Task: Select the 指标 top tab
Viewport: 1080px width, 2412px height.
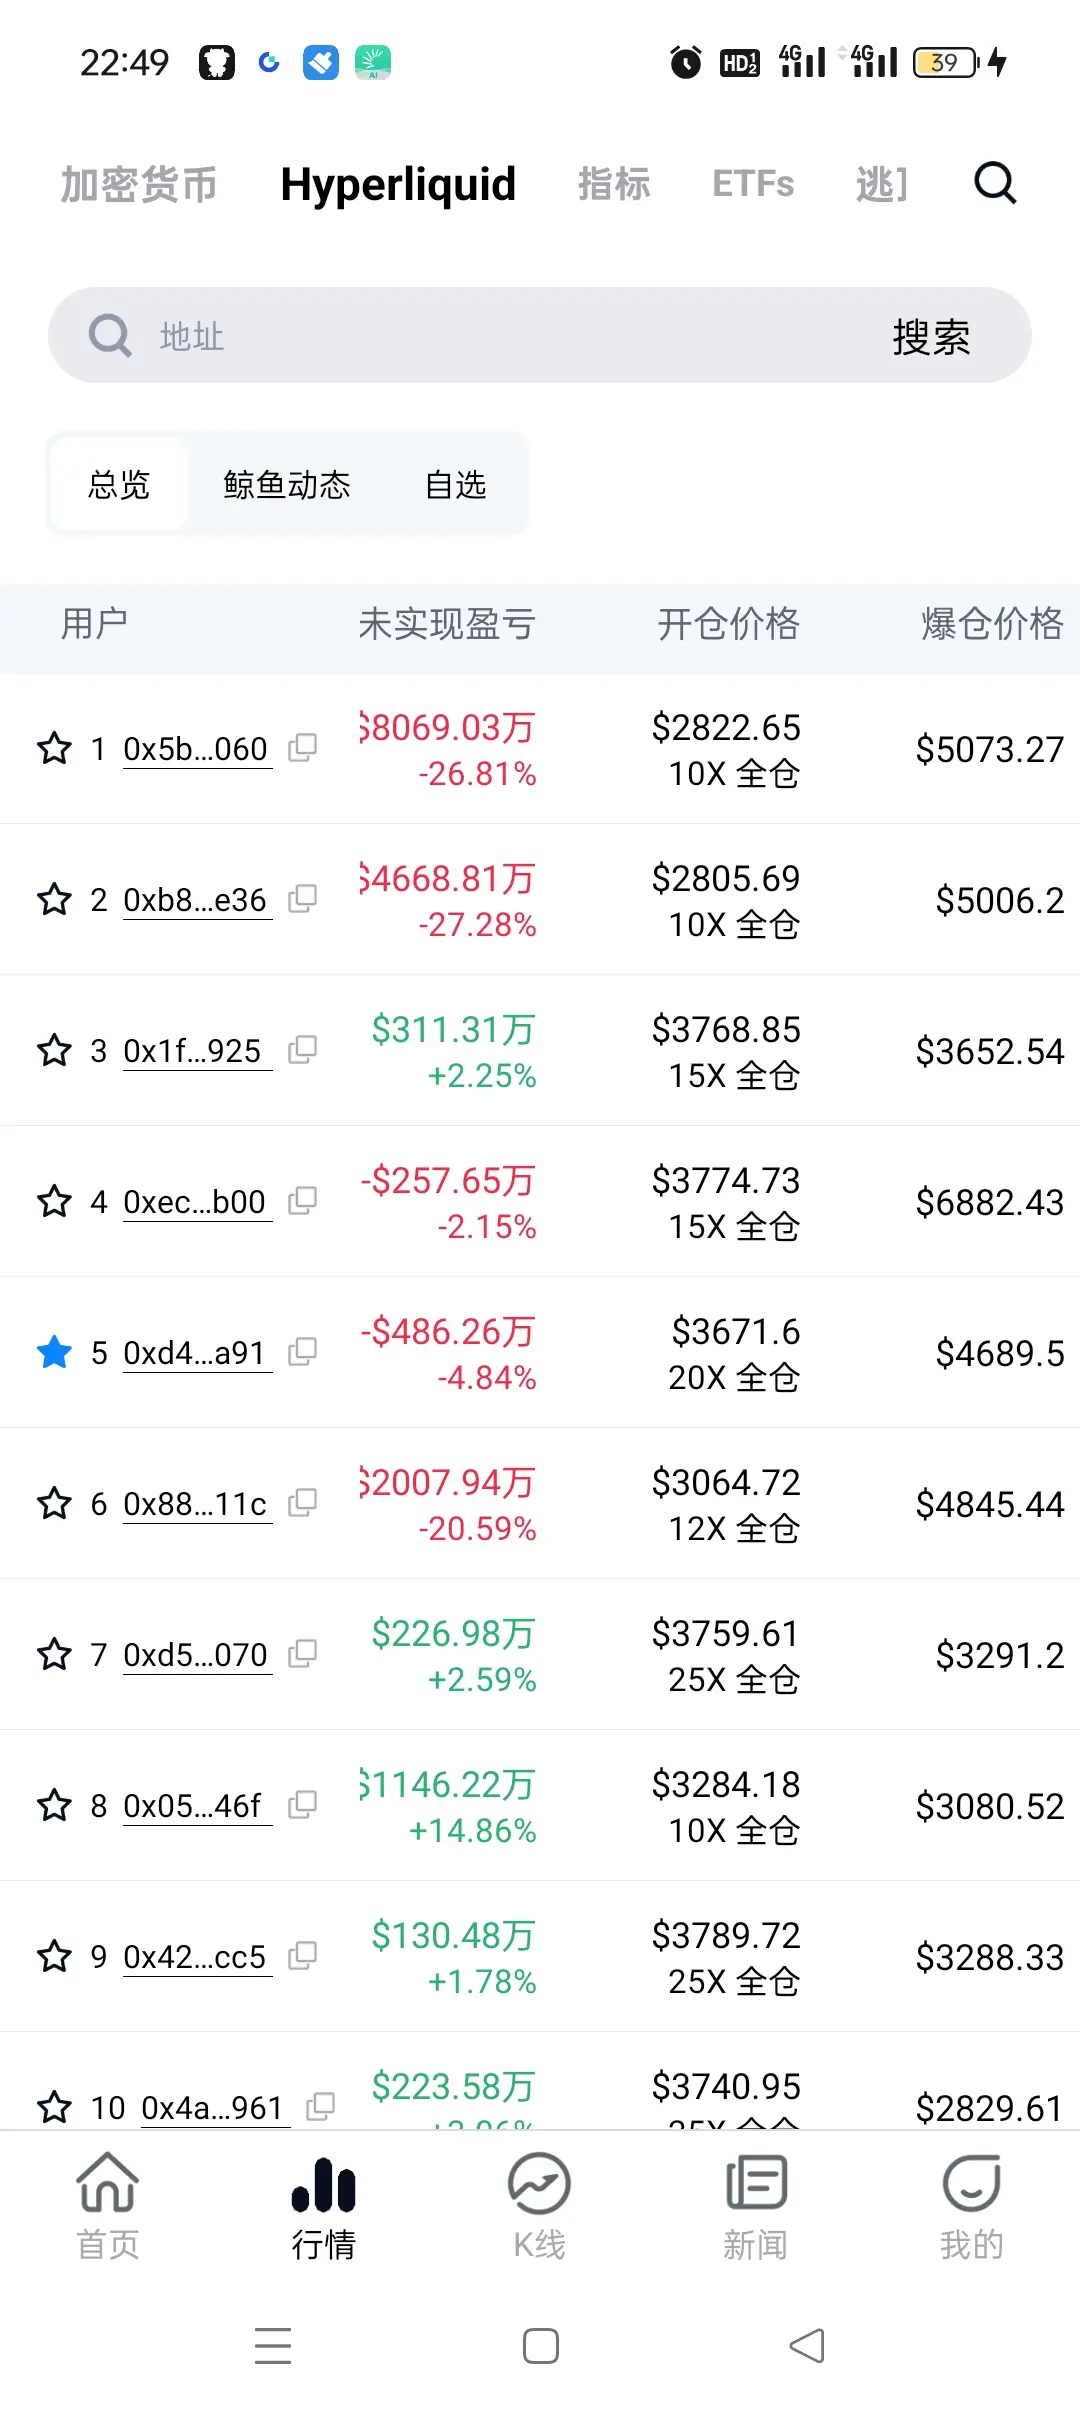Action: click(x=614, y=184)
